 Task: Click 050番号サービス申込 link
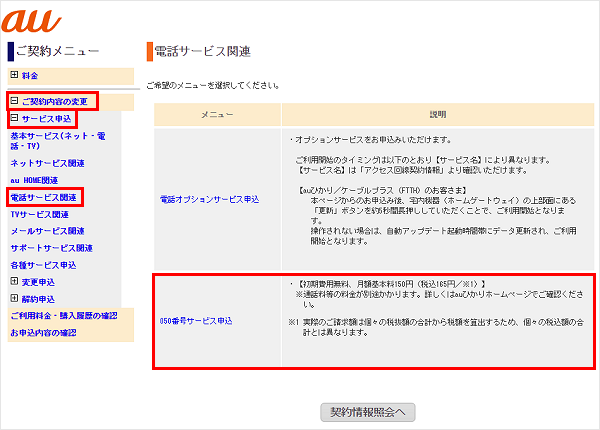tap(196, 320)
